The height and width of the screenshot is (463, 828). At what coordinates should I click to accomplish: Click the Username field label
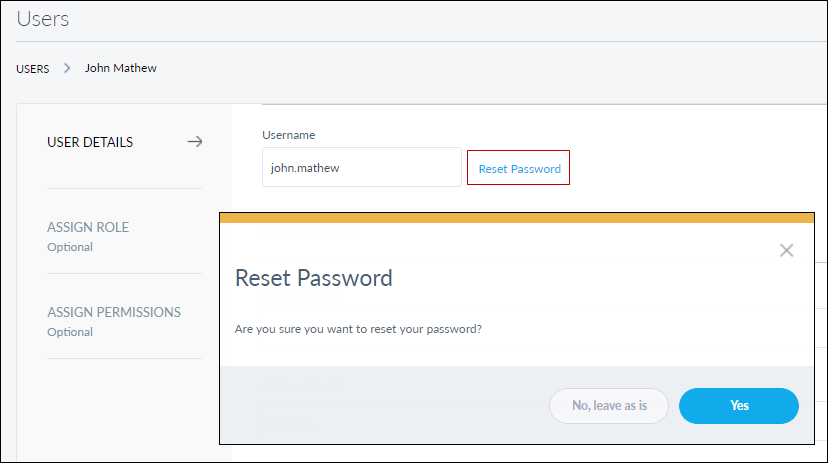[289, 134]
